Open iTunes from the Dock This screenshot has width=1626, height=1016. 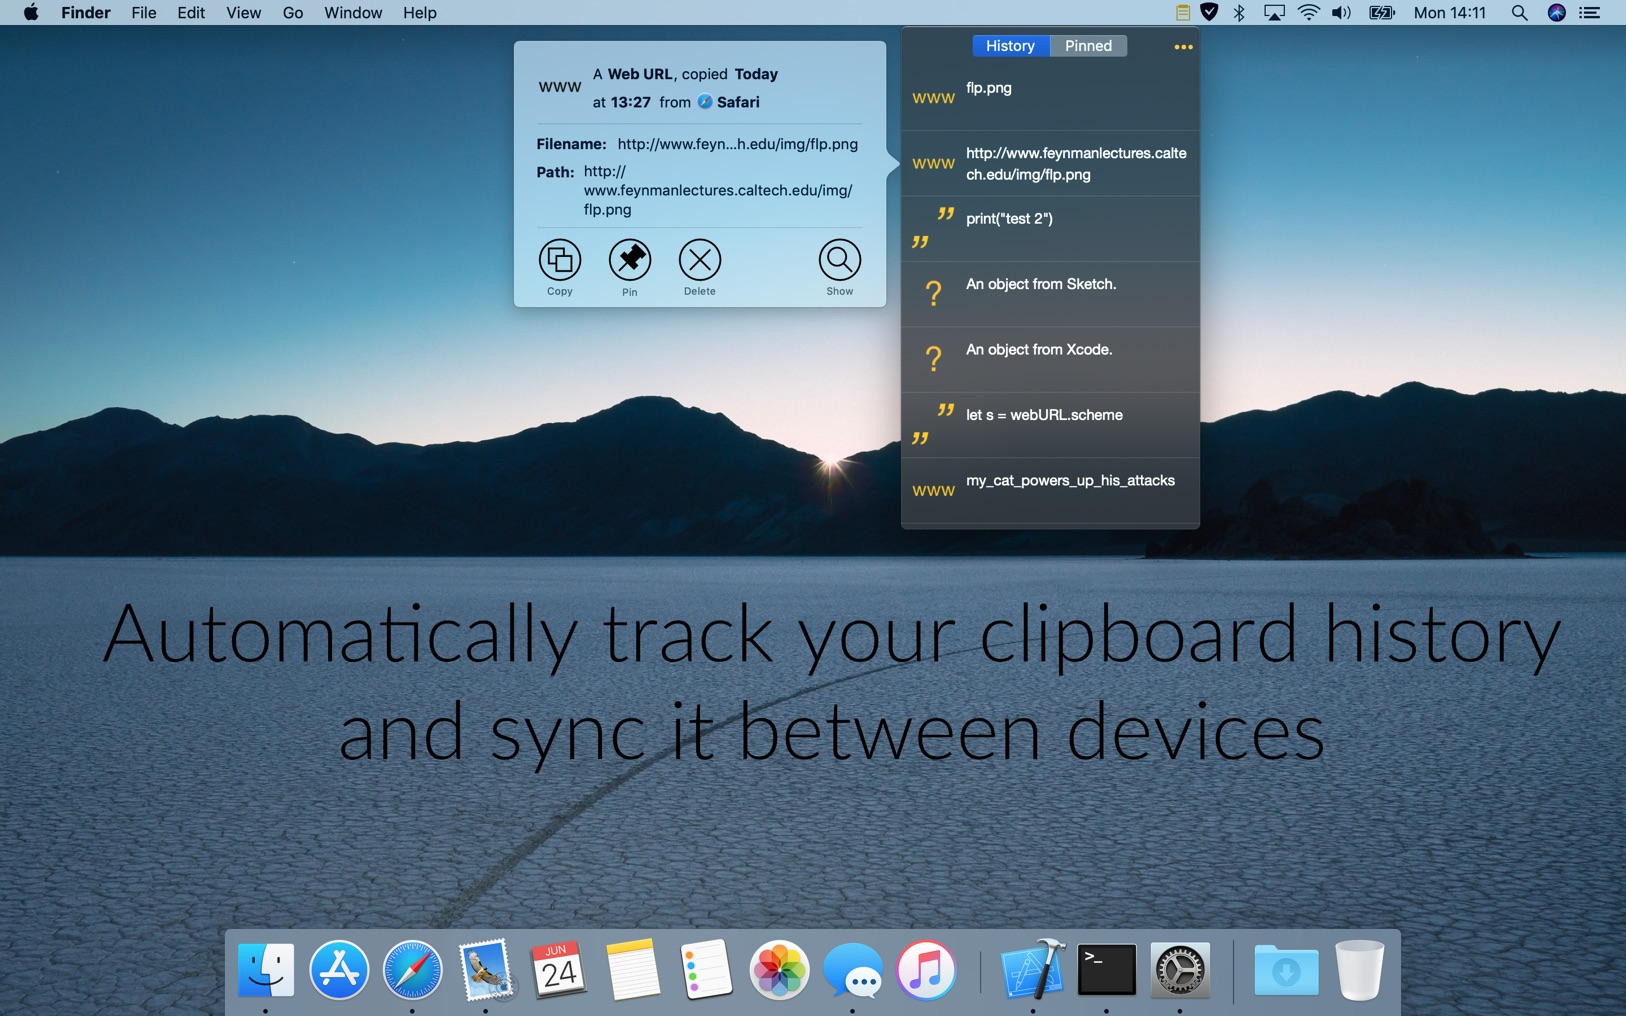926,970
